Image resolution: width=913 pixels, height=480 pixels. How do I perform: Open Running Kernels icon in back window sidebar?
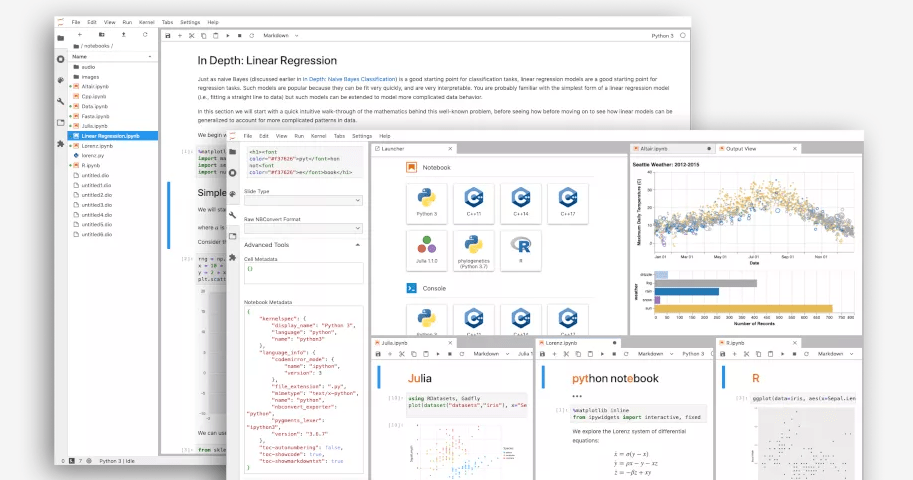[x=61, y=59]
